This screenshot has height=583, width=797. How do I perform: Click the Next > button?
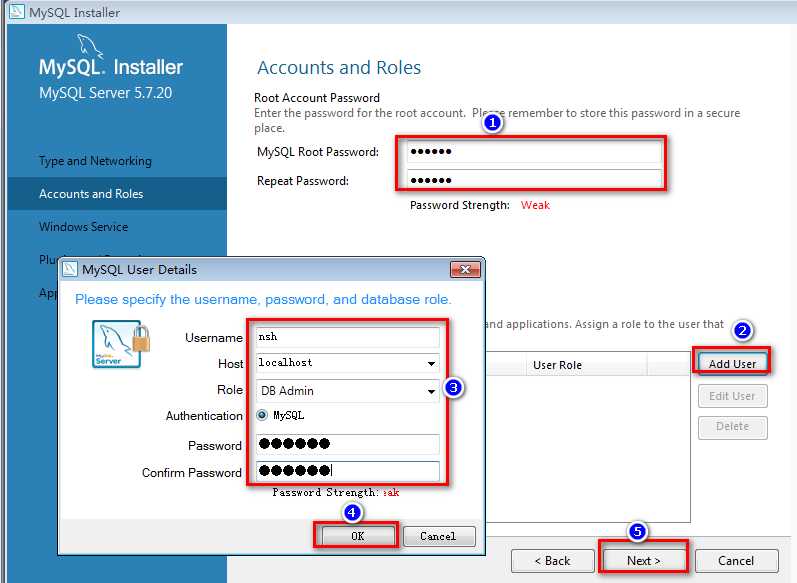(643, 561)
